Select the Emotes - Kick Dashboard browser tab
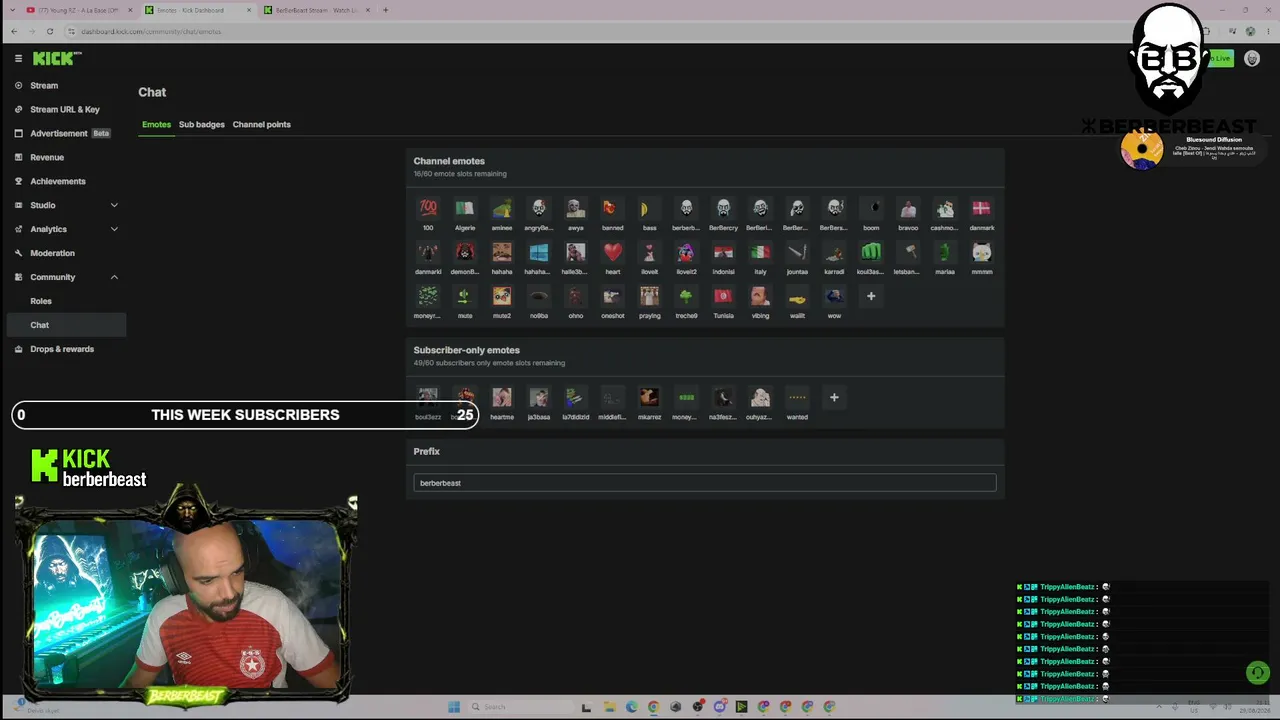The width and height of the screenshot is (1280, 720). click(x=198, y=10)
